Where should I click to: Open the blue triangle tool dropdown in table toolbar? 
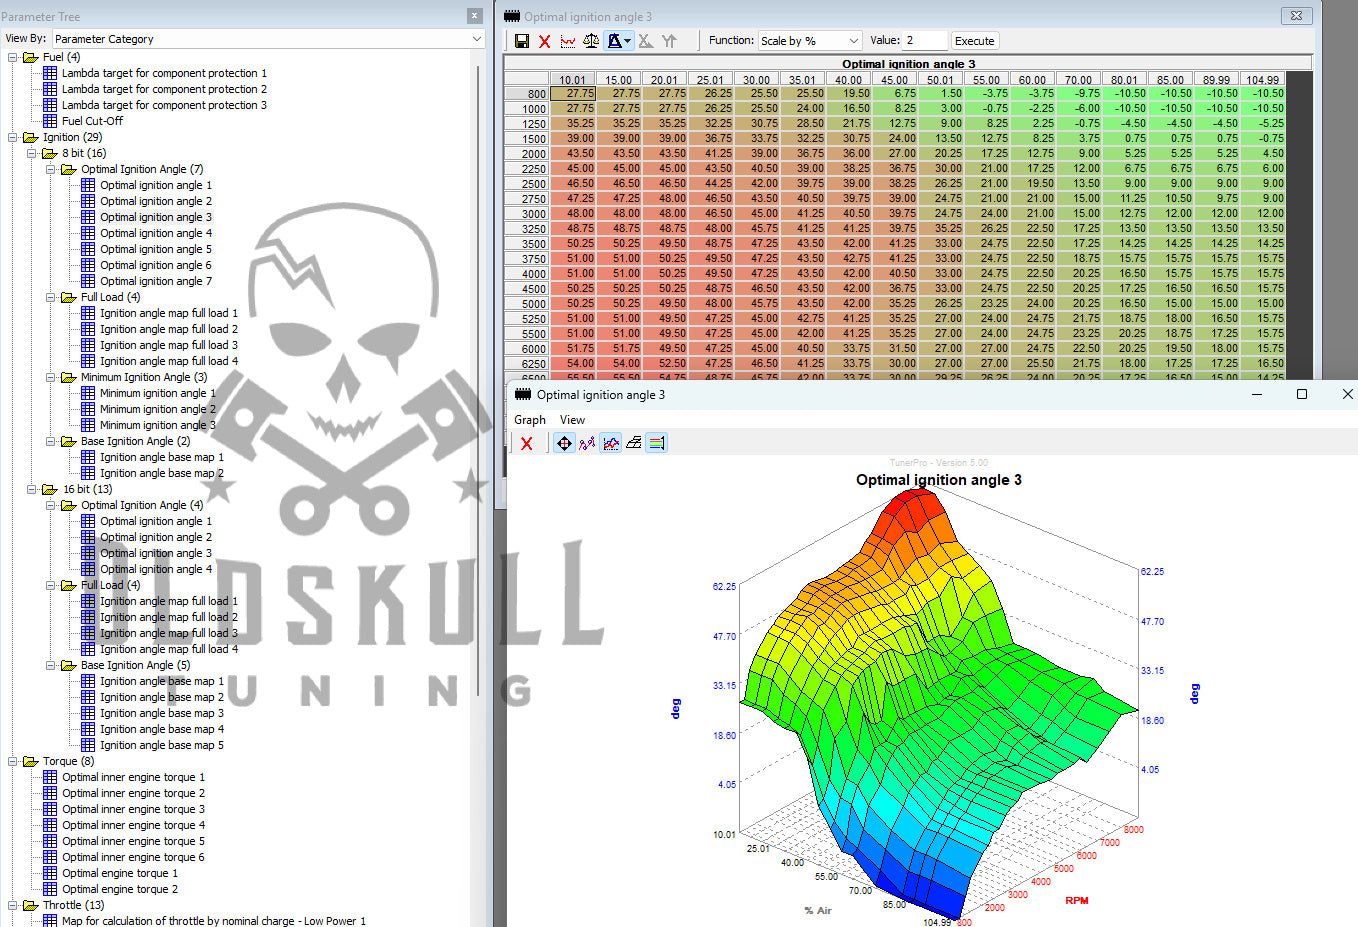[x=627, y=41]
